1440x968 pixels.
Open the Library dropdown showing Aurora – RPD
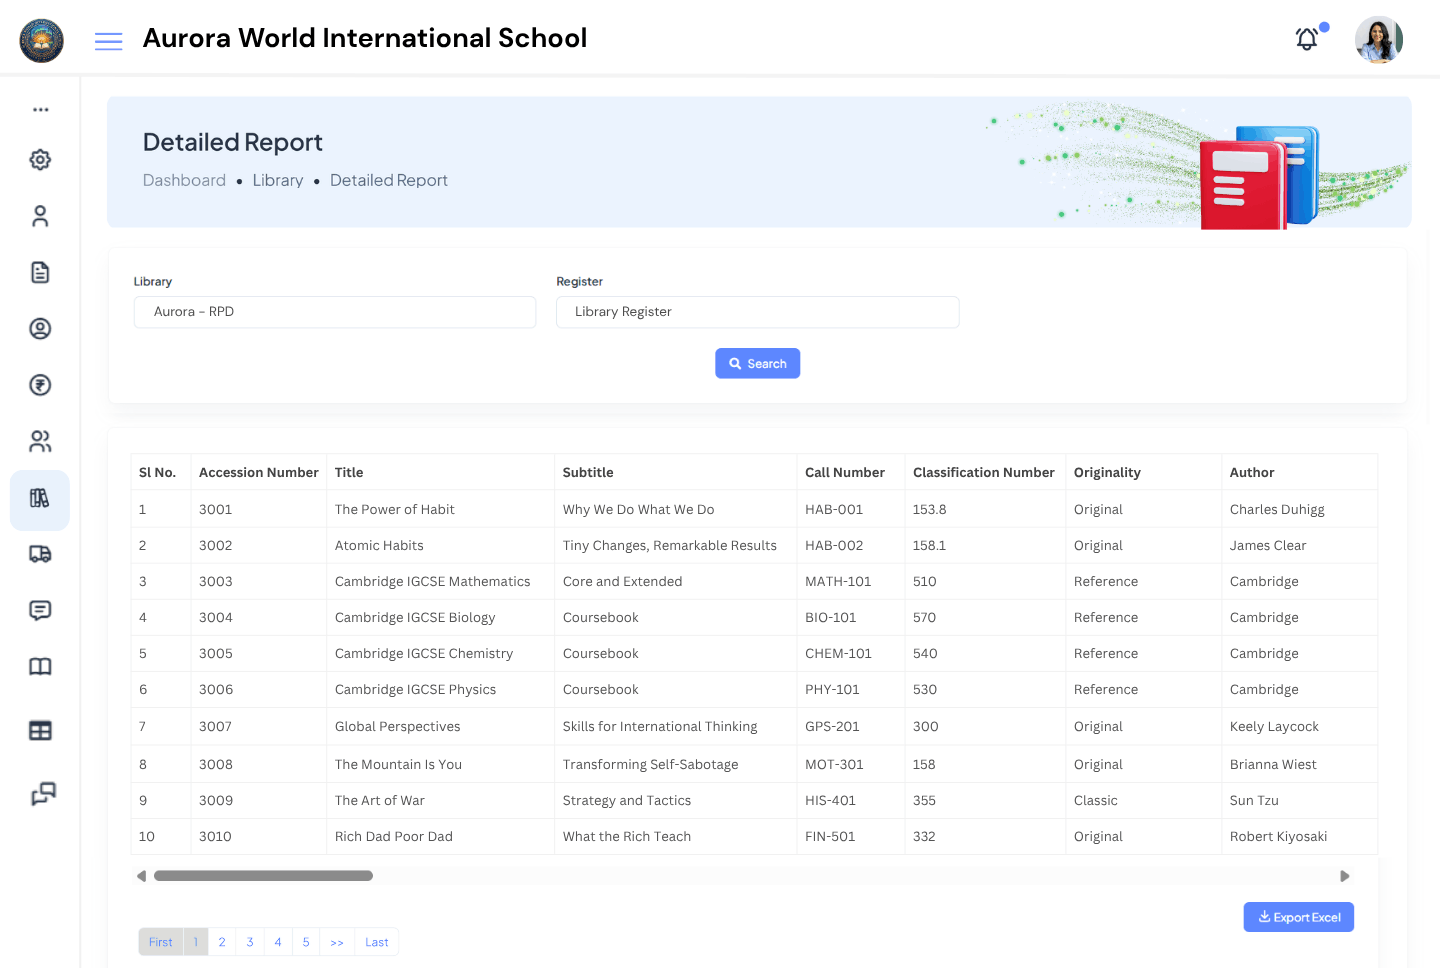click(x=335, y=312)
